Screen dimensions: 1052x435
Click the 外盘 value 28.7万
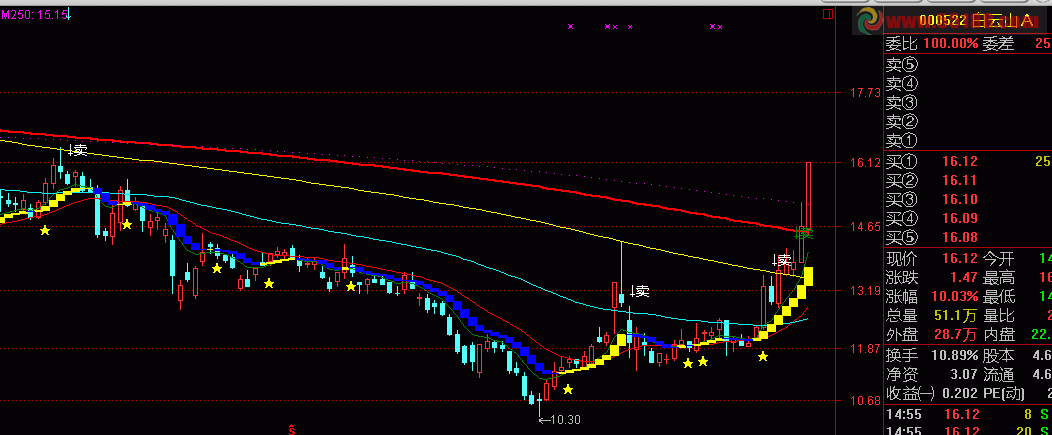955,334
